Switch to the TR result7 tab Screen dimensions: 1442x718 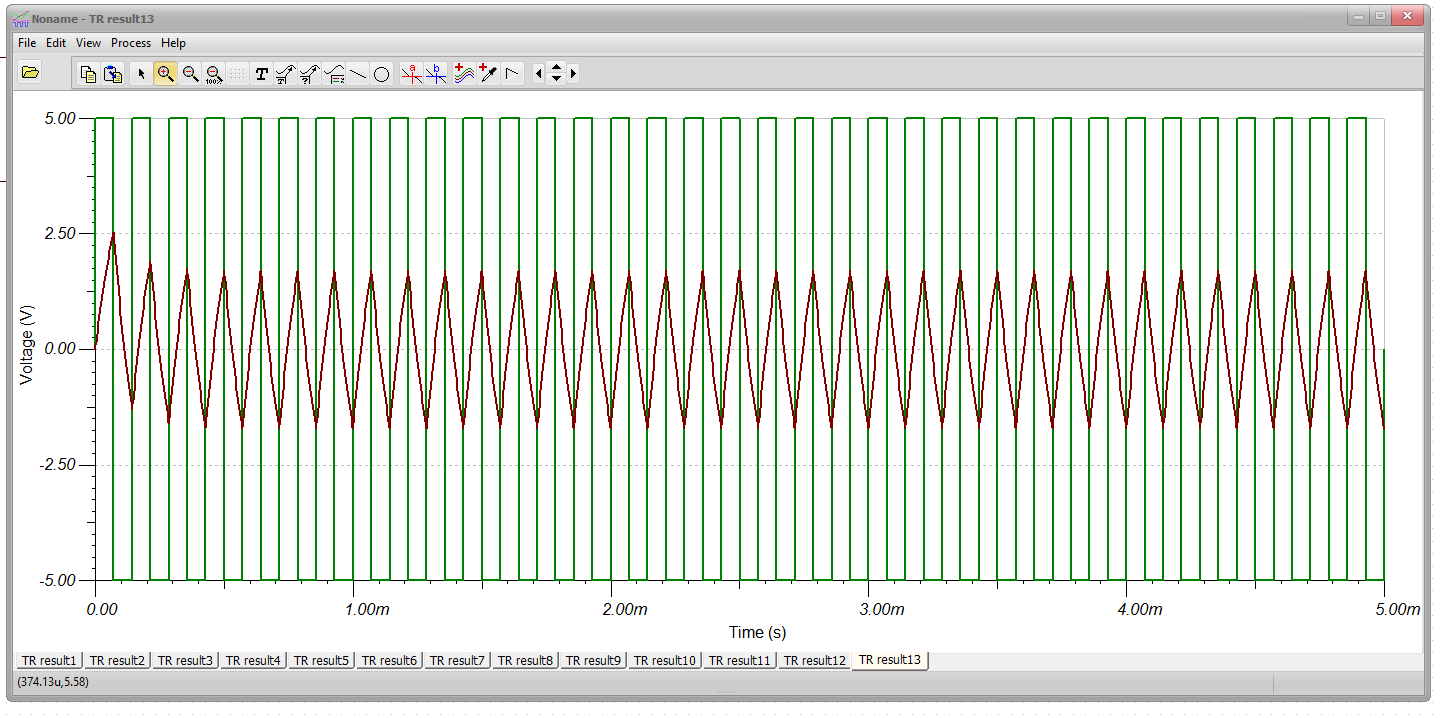tap(457, 660)
